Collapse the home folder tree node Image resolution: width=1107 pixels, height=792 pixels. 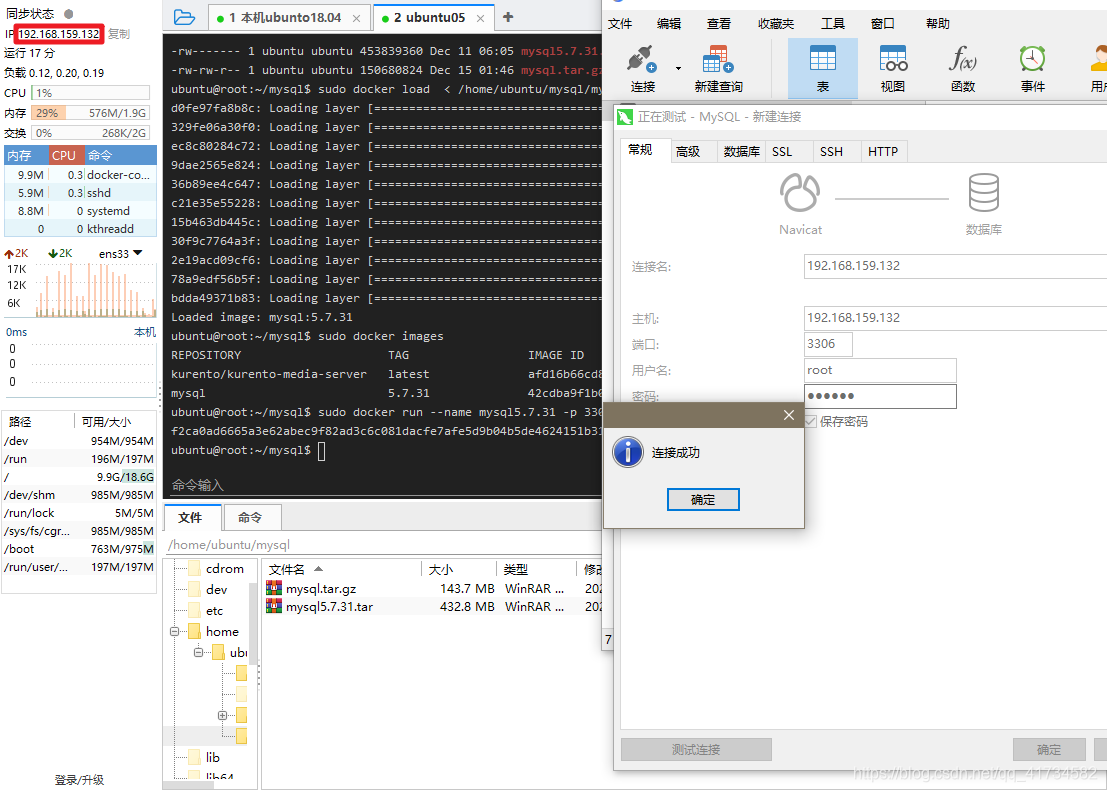pos(174,632)
